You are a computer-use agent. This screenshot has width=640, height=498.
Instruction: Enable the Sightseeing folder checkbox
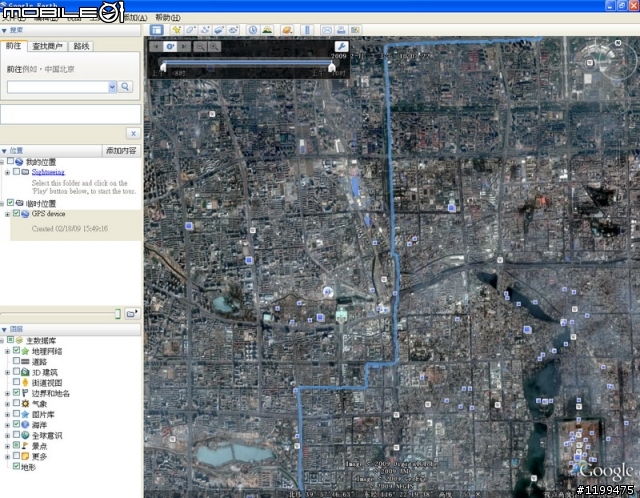[x=16, y=171]
